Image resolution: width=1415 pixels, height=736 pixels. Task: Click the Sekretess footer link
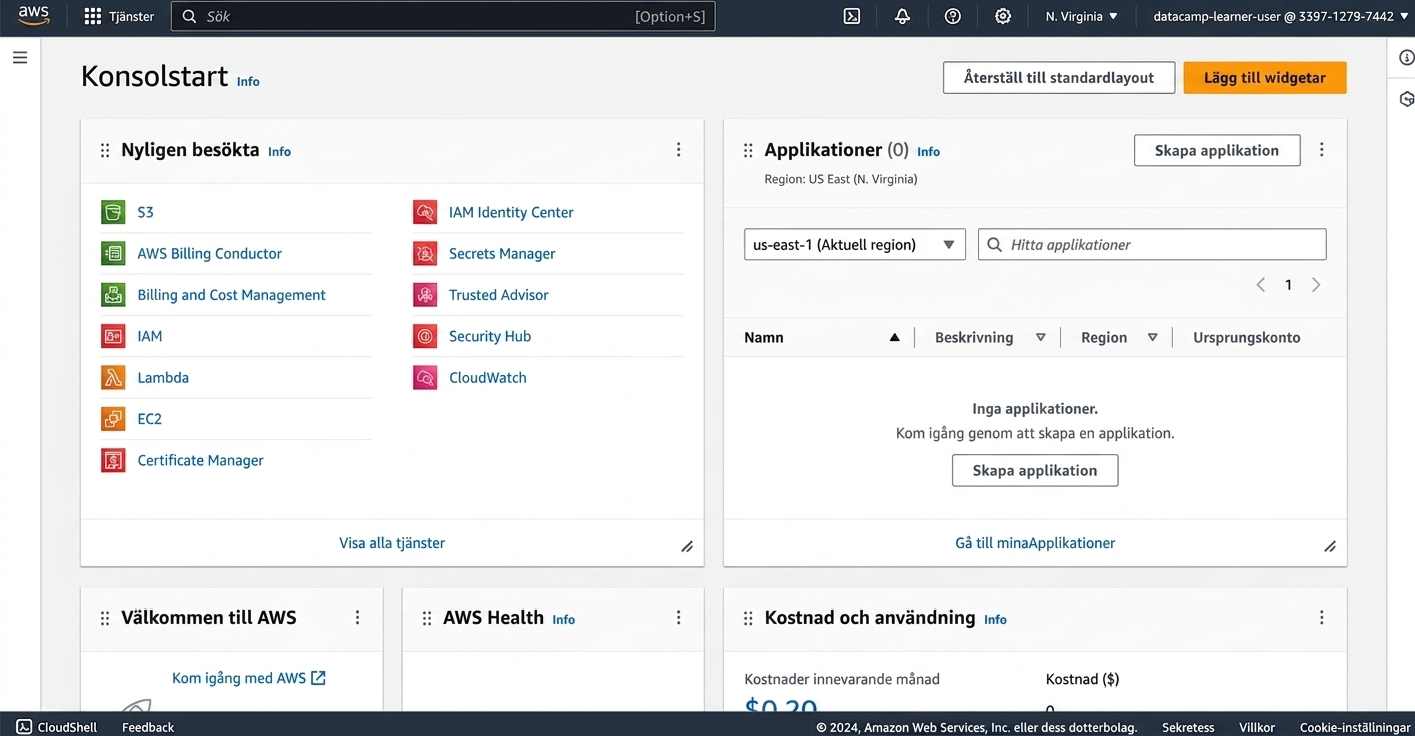1188,727
